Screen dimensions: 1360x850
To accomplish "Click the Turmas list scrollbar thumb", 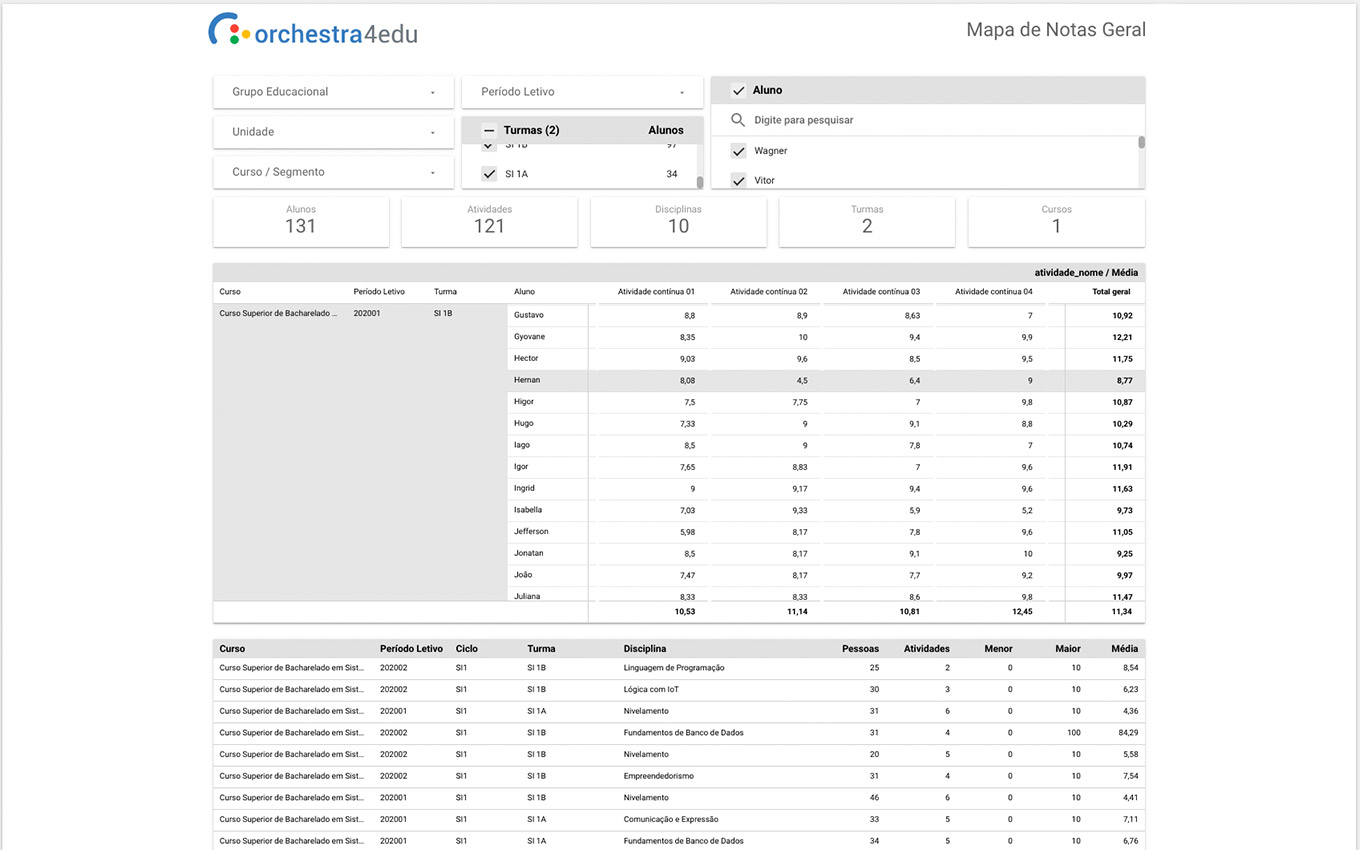I will [700, 182].
